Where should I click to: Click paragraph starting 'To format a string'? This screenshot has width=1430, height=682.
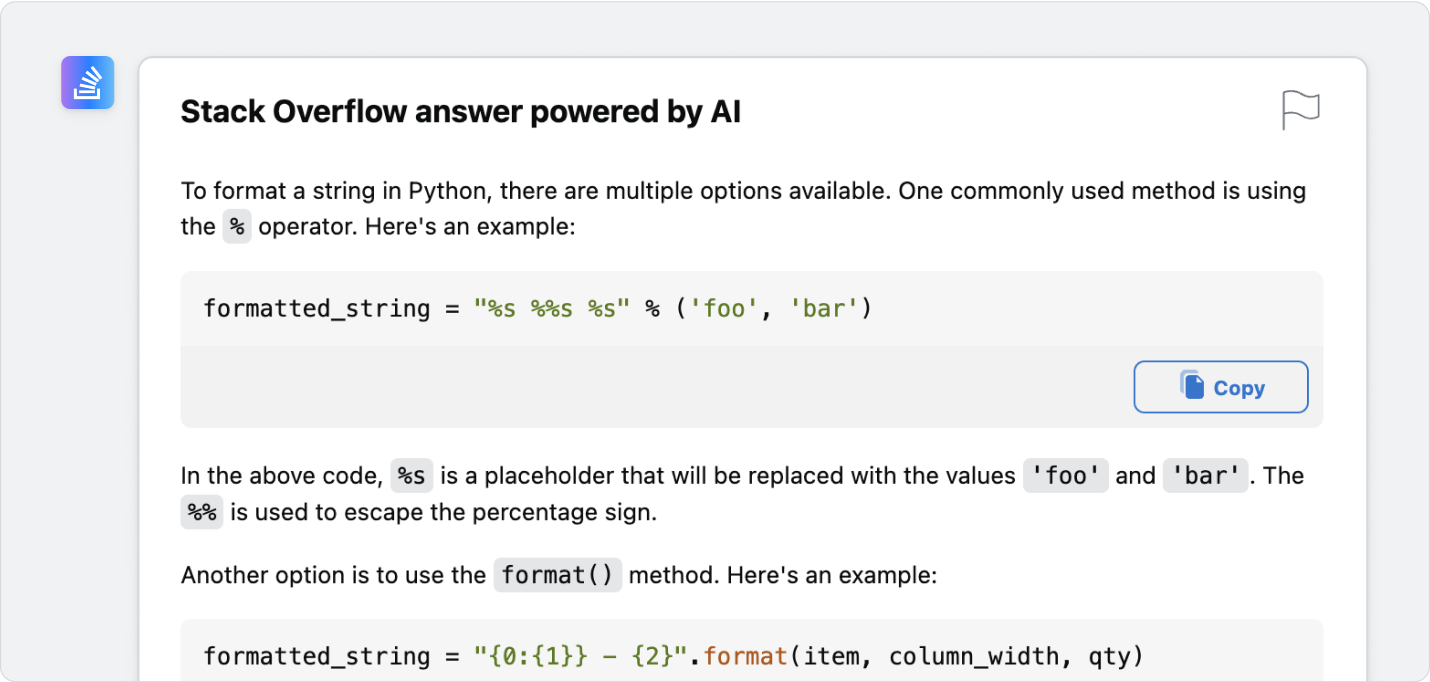tap(744, 209)
